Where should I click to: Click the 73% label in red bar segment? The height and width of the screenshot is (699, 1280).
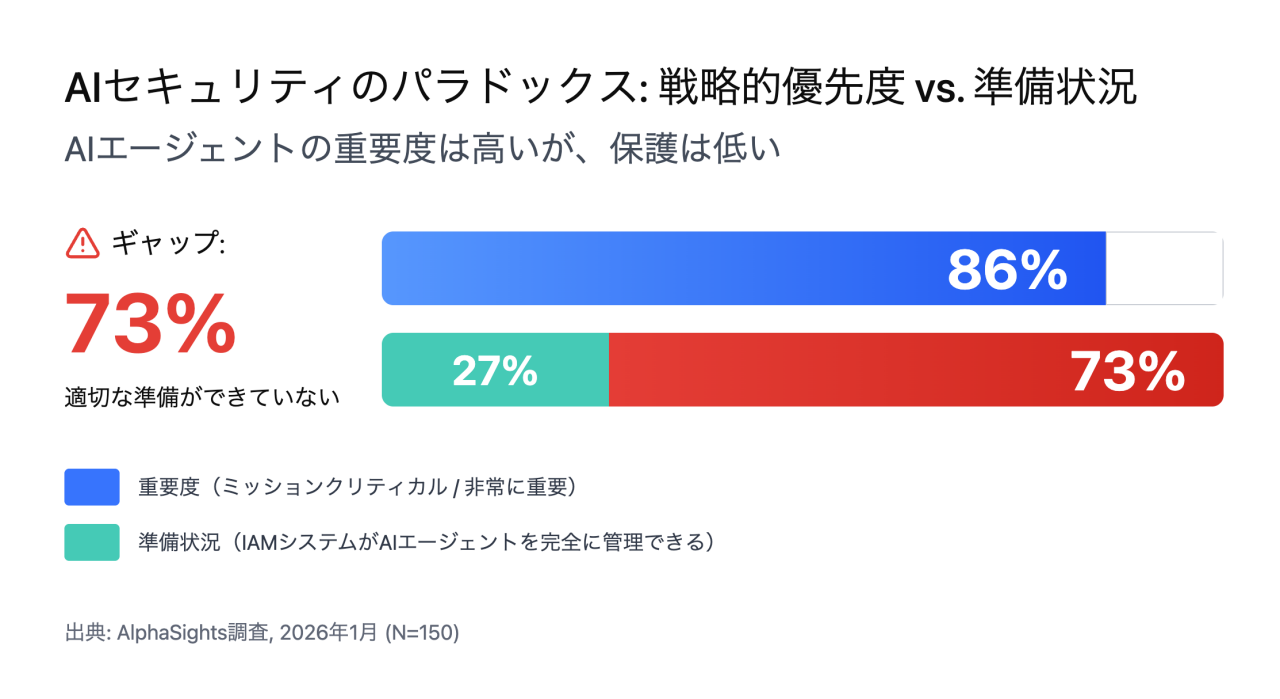pos(1127,372)
